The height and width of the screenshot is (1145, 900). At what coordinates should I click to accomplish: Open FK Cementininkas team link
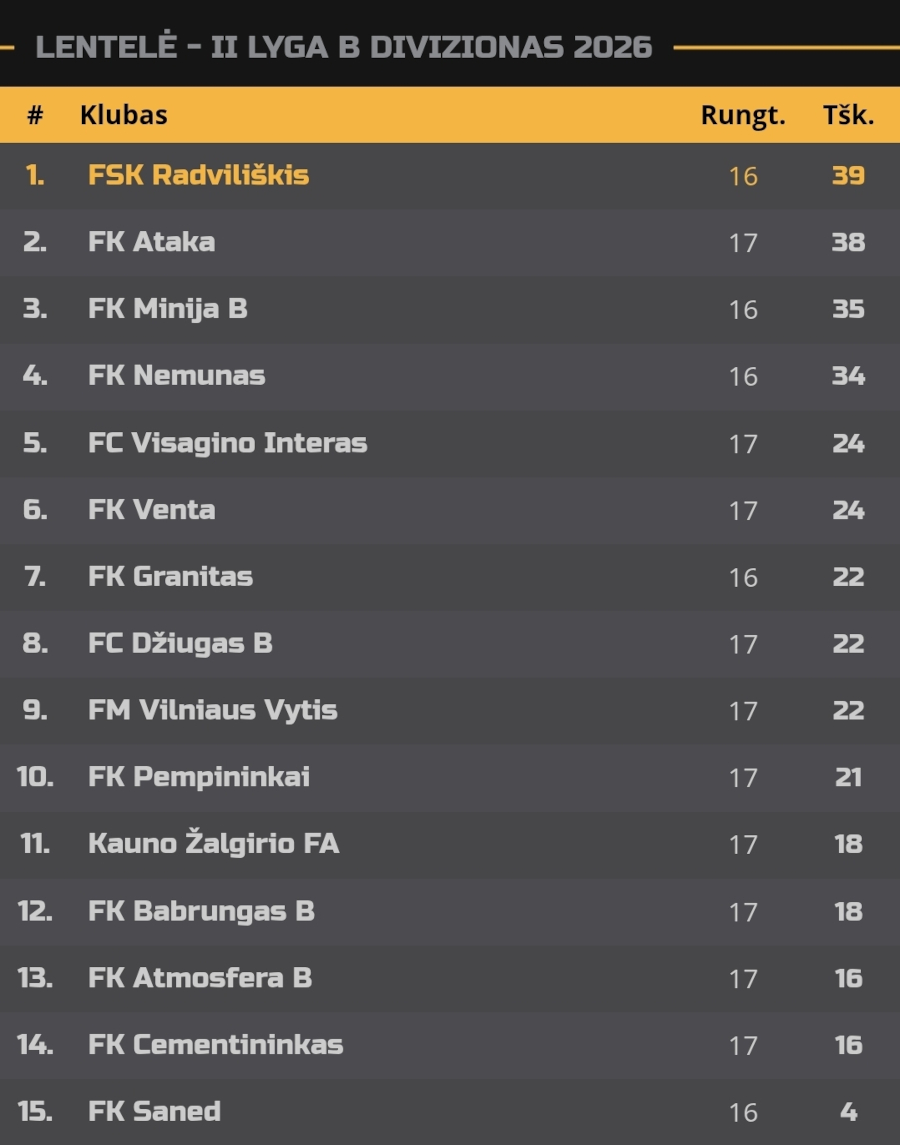tap(216, 1044)
